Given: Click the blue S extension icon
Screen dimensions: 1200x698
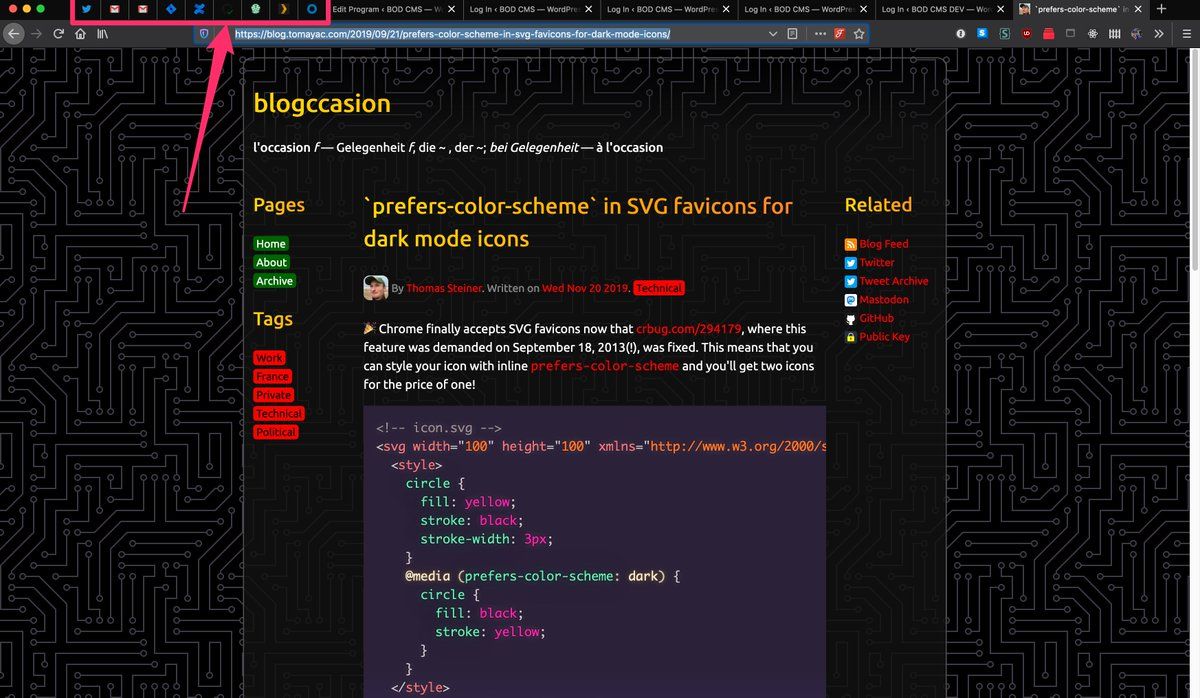Looking at the screenshot, I should coord(983,33).
